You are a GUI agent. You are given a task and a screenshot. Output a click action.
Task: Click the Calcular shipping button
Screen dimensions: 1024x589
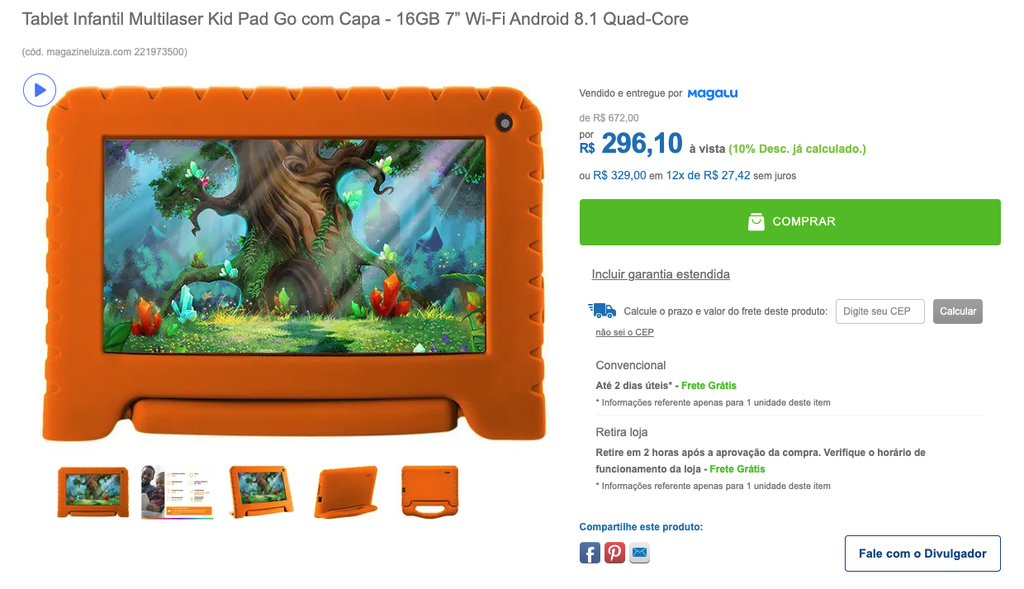pos(957,311)
